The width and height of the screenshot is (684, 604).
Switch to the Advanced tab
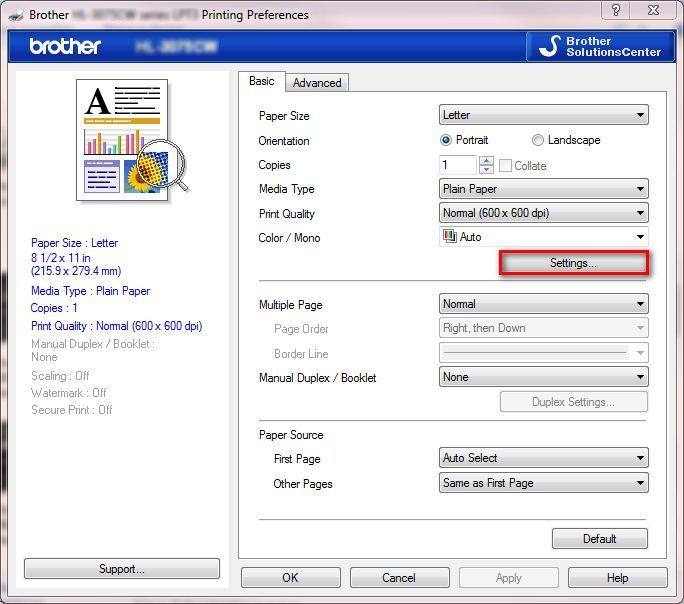[317, 83]
